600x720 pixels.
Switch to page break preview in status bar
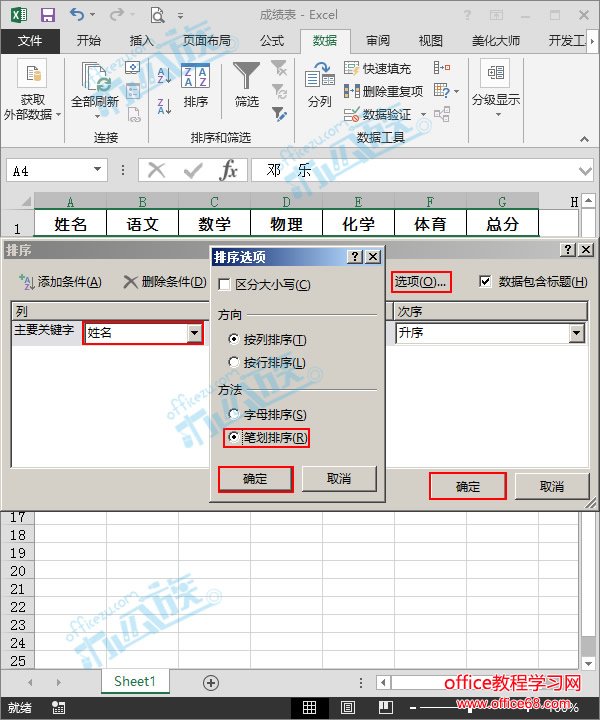[x=386, y=708]
